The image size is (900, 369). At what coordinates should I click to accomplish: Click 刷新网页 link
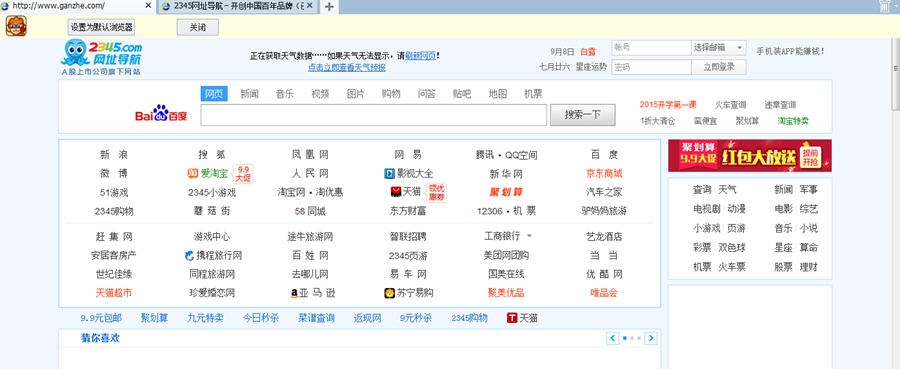[421, 56]
